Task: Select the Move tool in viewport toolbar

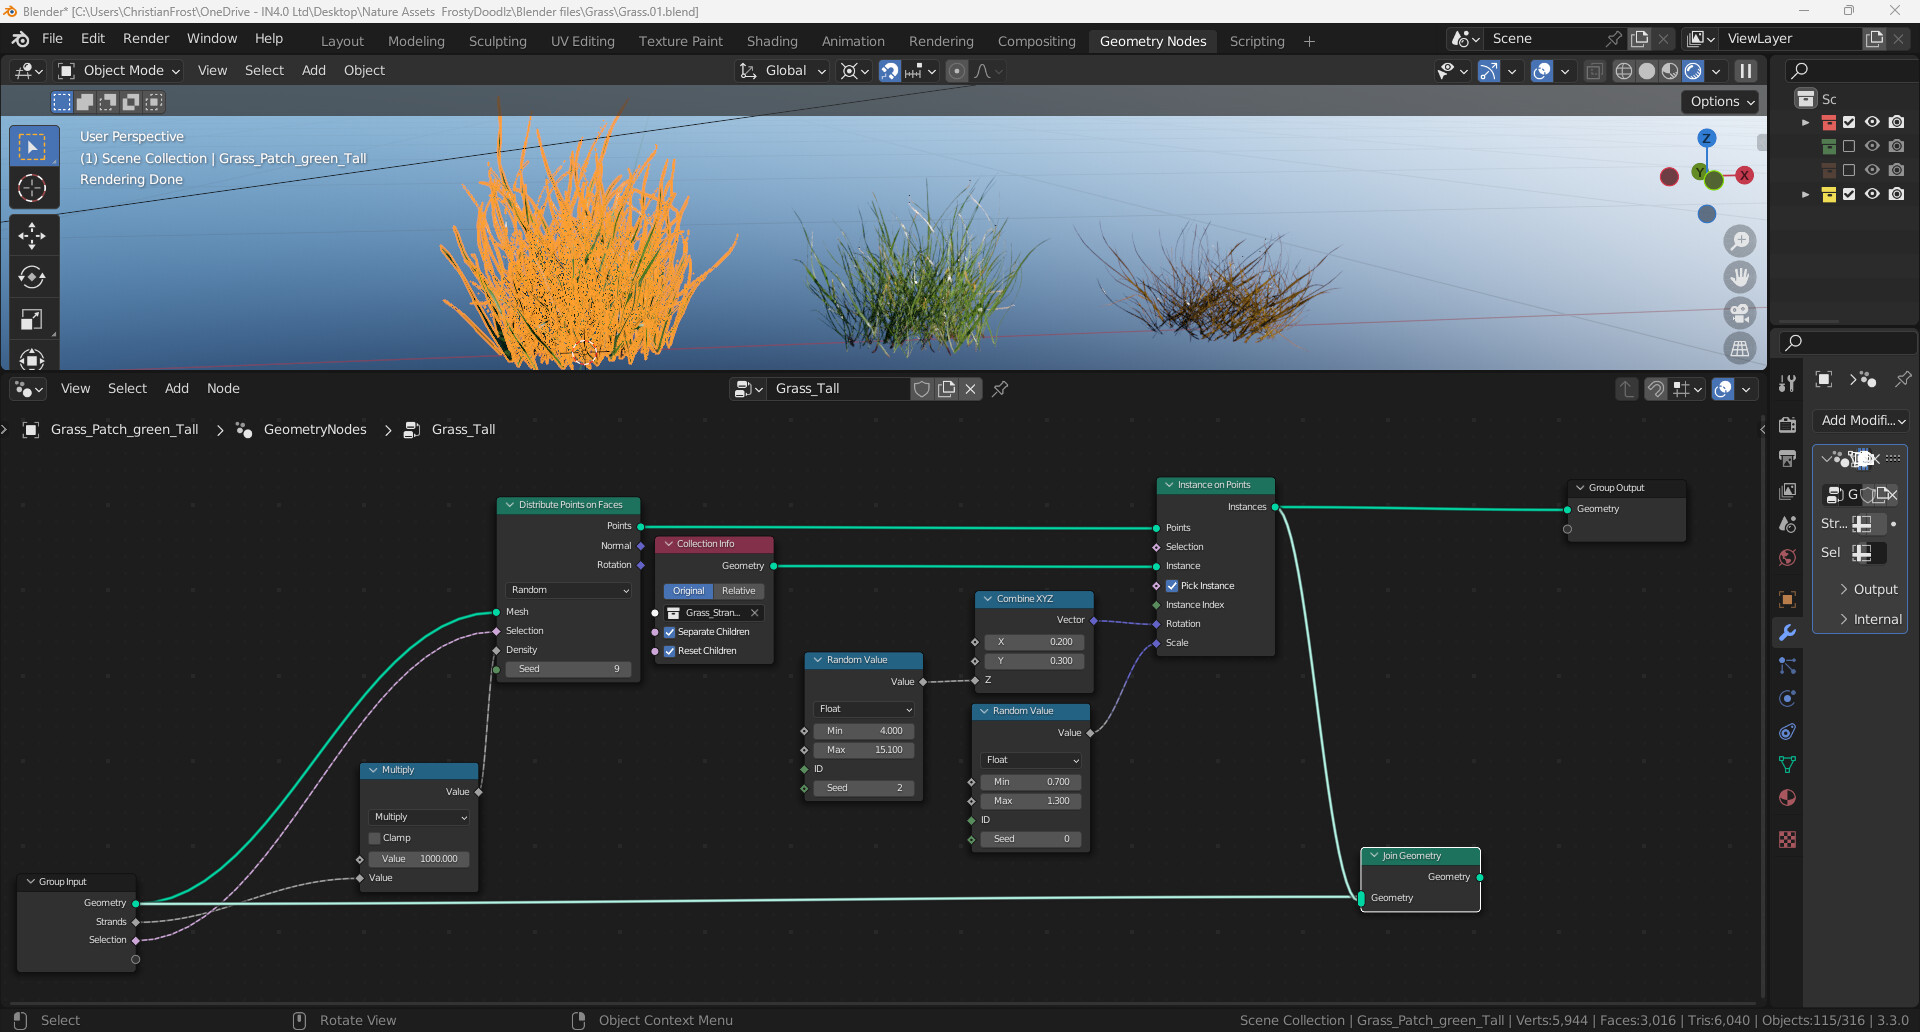Action: (x=32, y=236)
